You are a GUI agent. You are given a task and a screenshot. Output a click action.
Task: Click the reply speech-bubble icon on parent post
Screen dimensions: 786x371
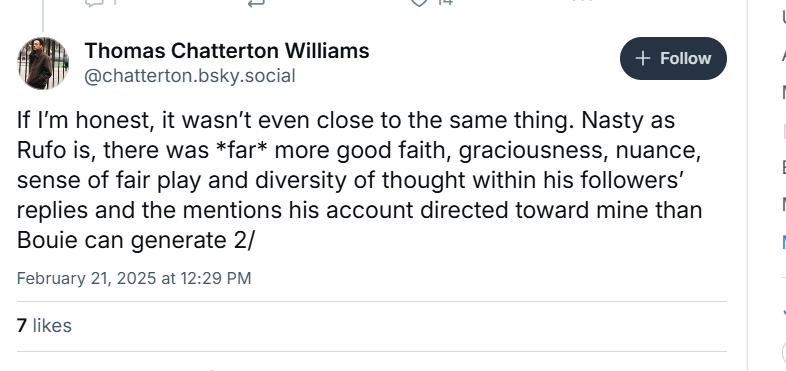tap(93, 3)
